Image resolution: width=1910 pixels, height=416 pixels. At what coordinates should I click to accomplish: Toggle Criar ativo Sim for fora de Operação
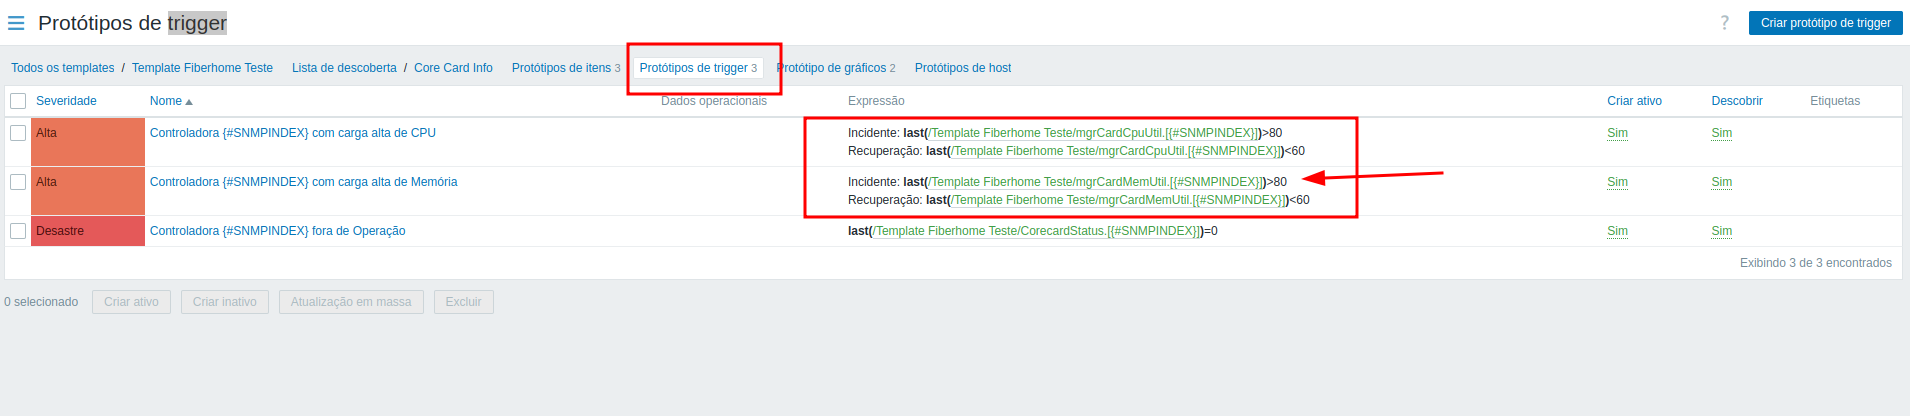(x=1617, y=231)
